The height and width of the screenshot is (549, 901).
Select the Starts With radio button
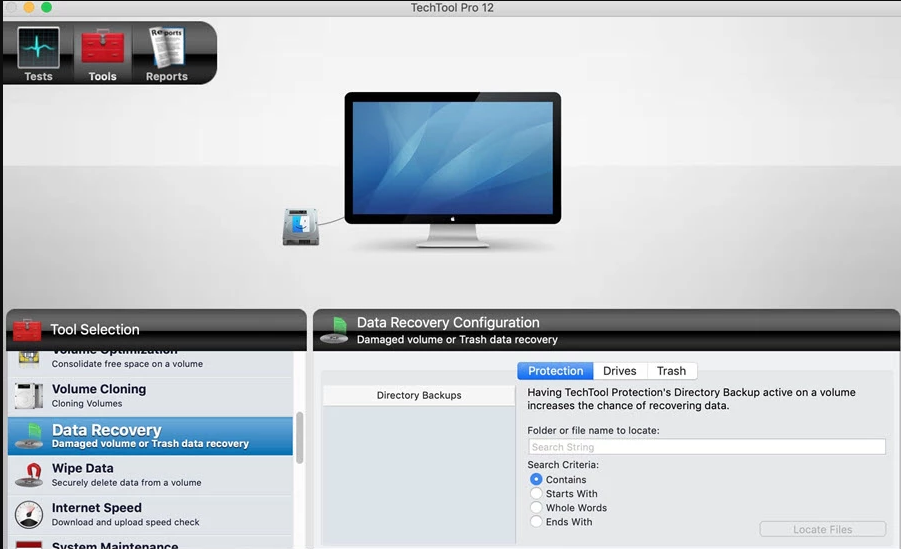536,493
